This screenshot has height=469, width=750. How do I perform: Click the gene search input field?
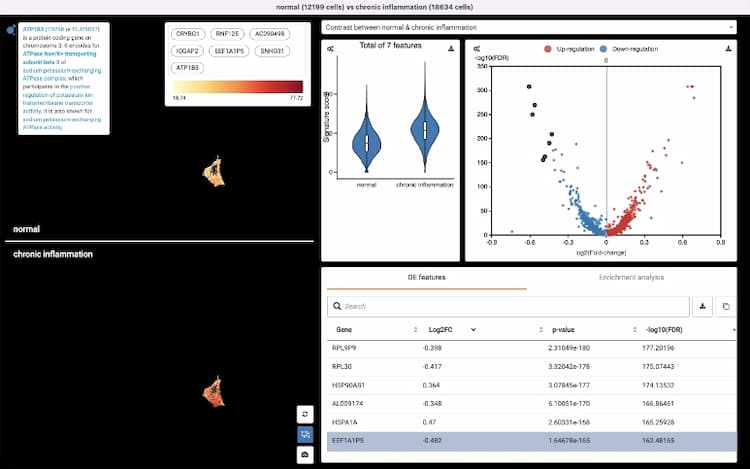click(510, 306)
